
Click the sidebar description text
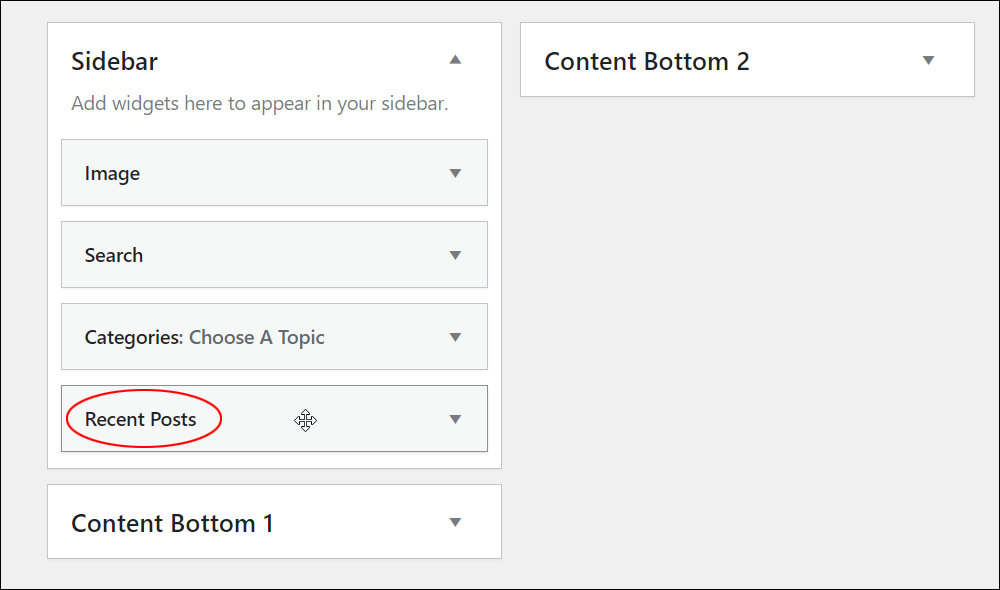(x=260, y=103)
